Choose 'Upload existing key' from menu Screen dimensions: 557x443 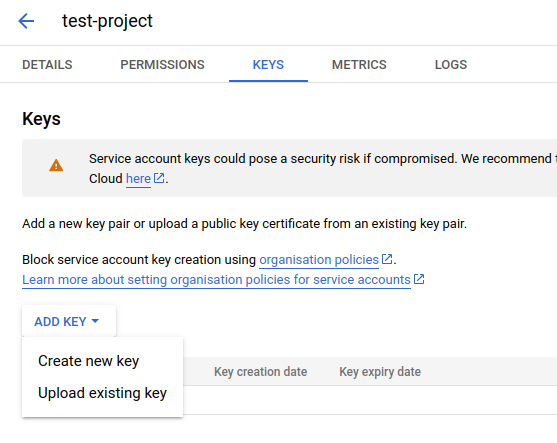coord(102,393)
